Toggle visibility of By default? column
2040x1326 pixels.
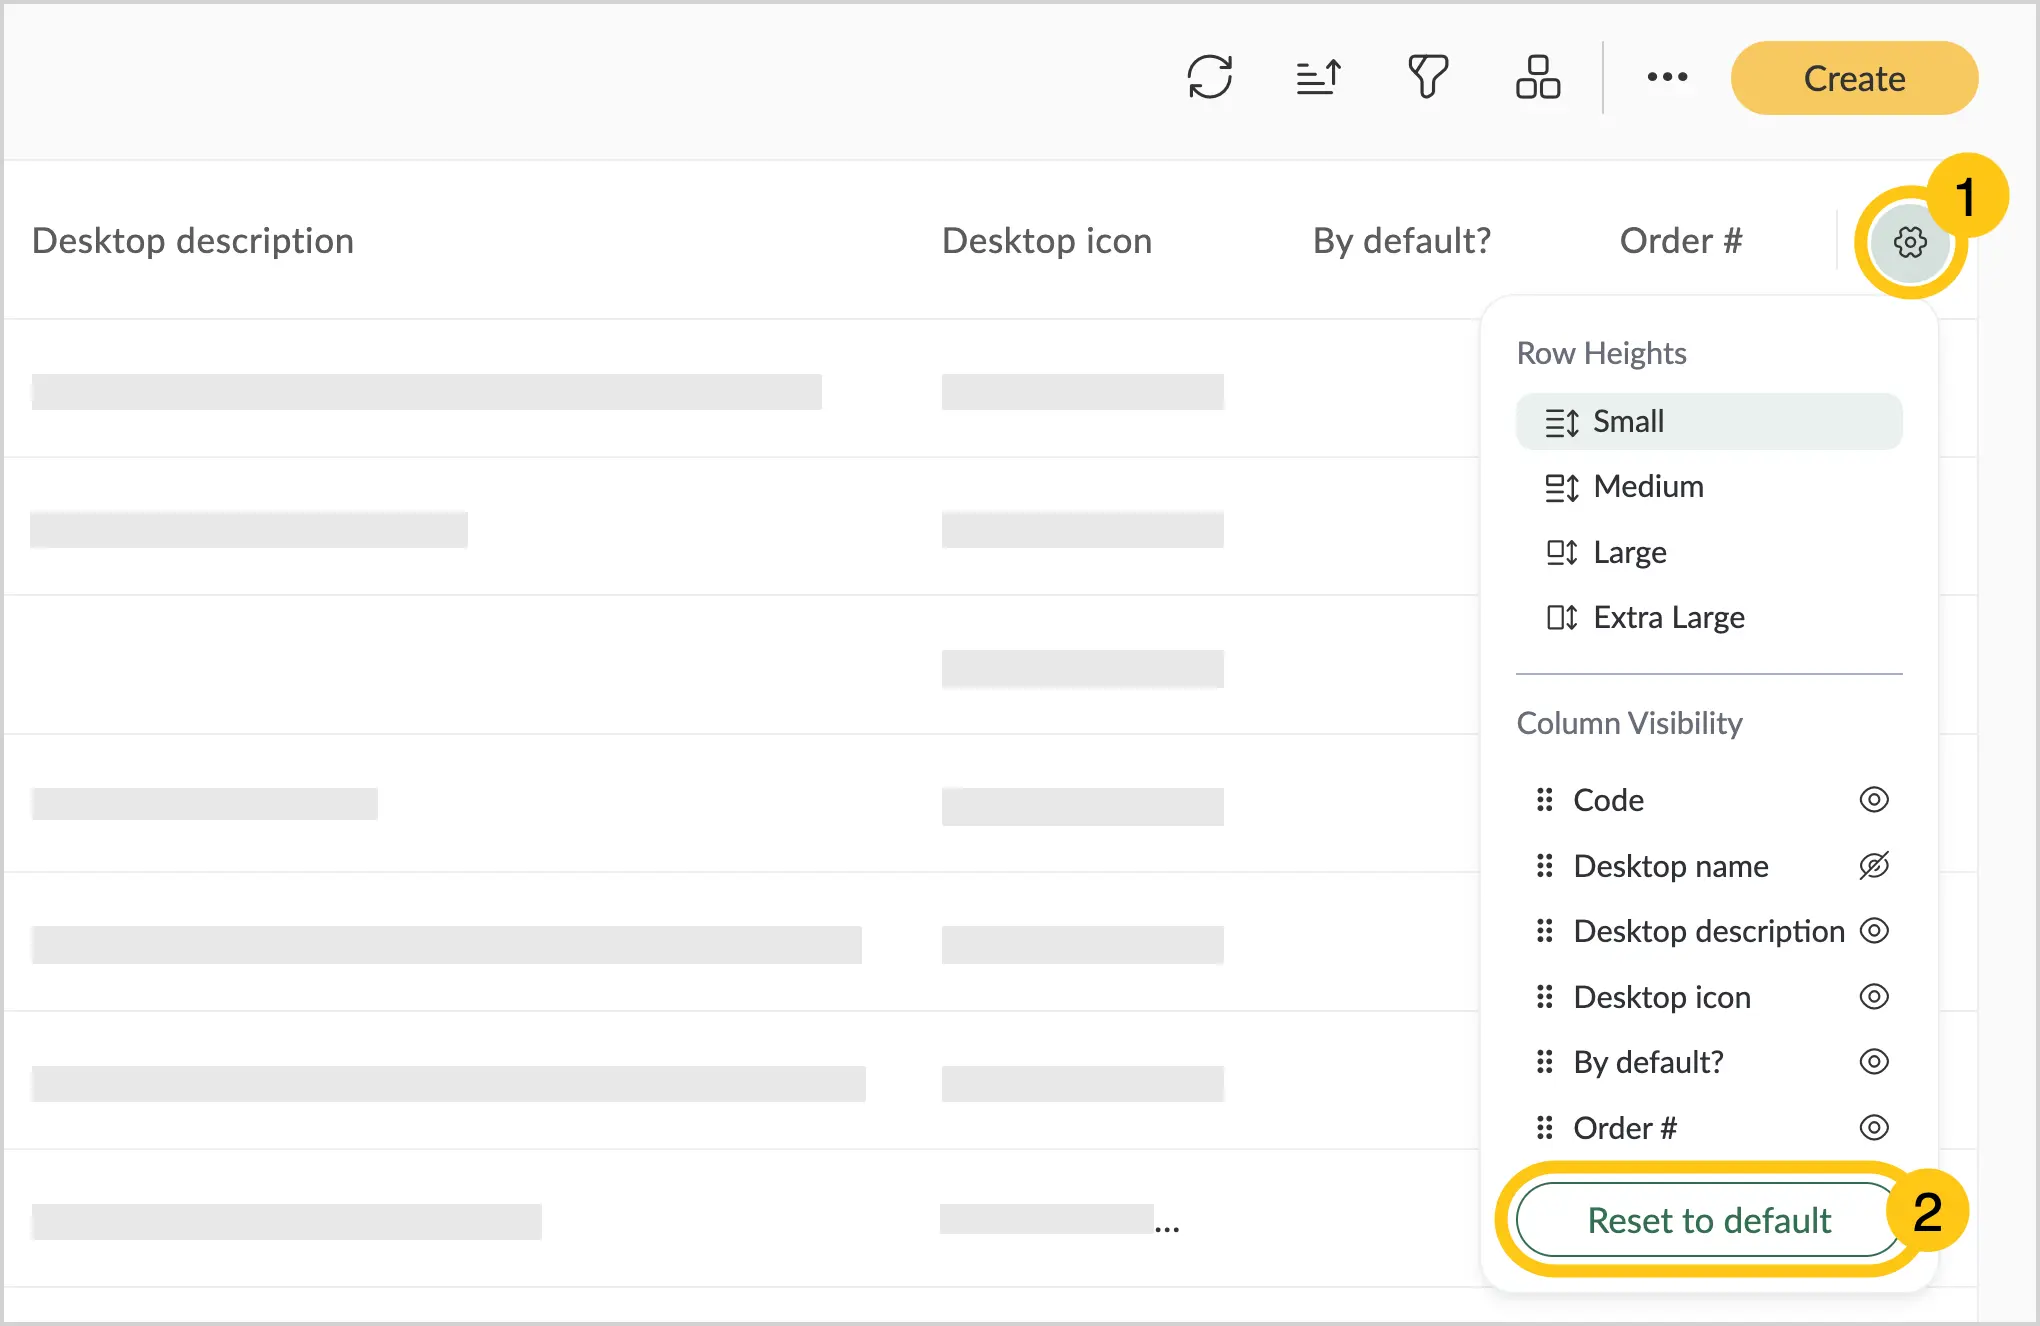pyautogui.click(x=1874, y=1061)
